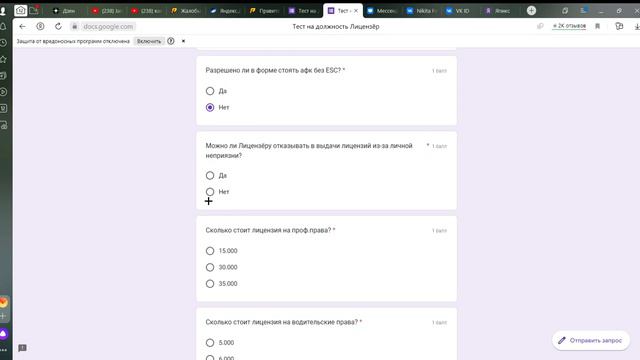This screenshot has width=640, height=360.
Task: Switch to the Яндекс tab with blue icon
Action: [225, 11]
